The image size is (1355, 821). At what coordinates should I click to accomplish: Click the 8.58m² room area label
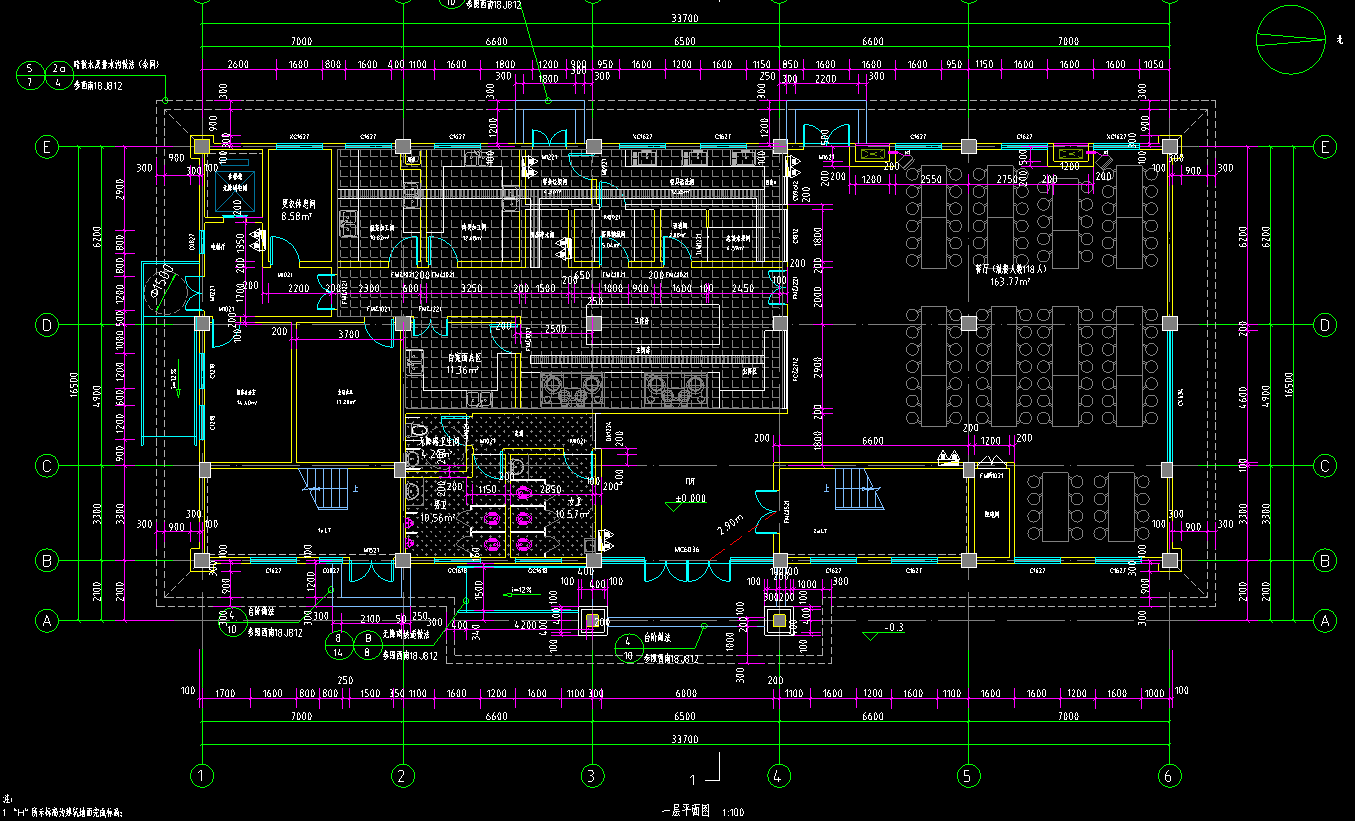(x=298, y=215)
